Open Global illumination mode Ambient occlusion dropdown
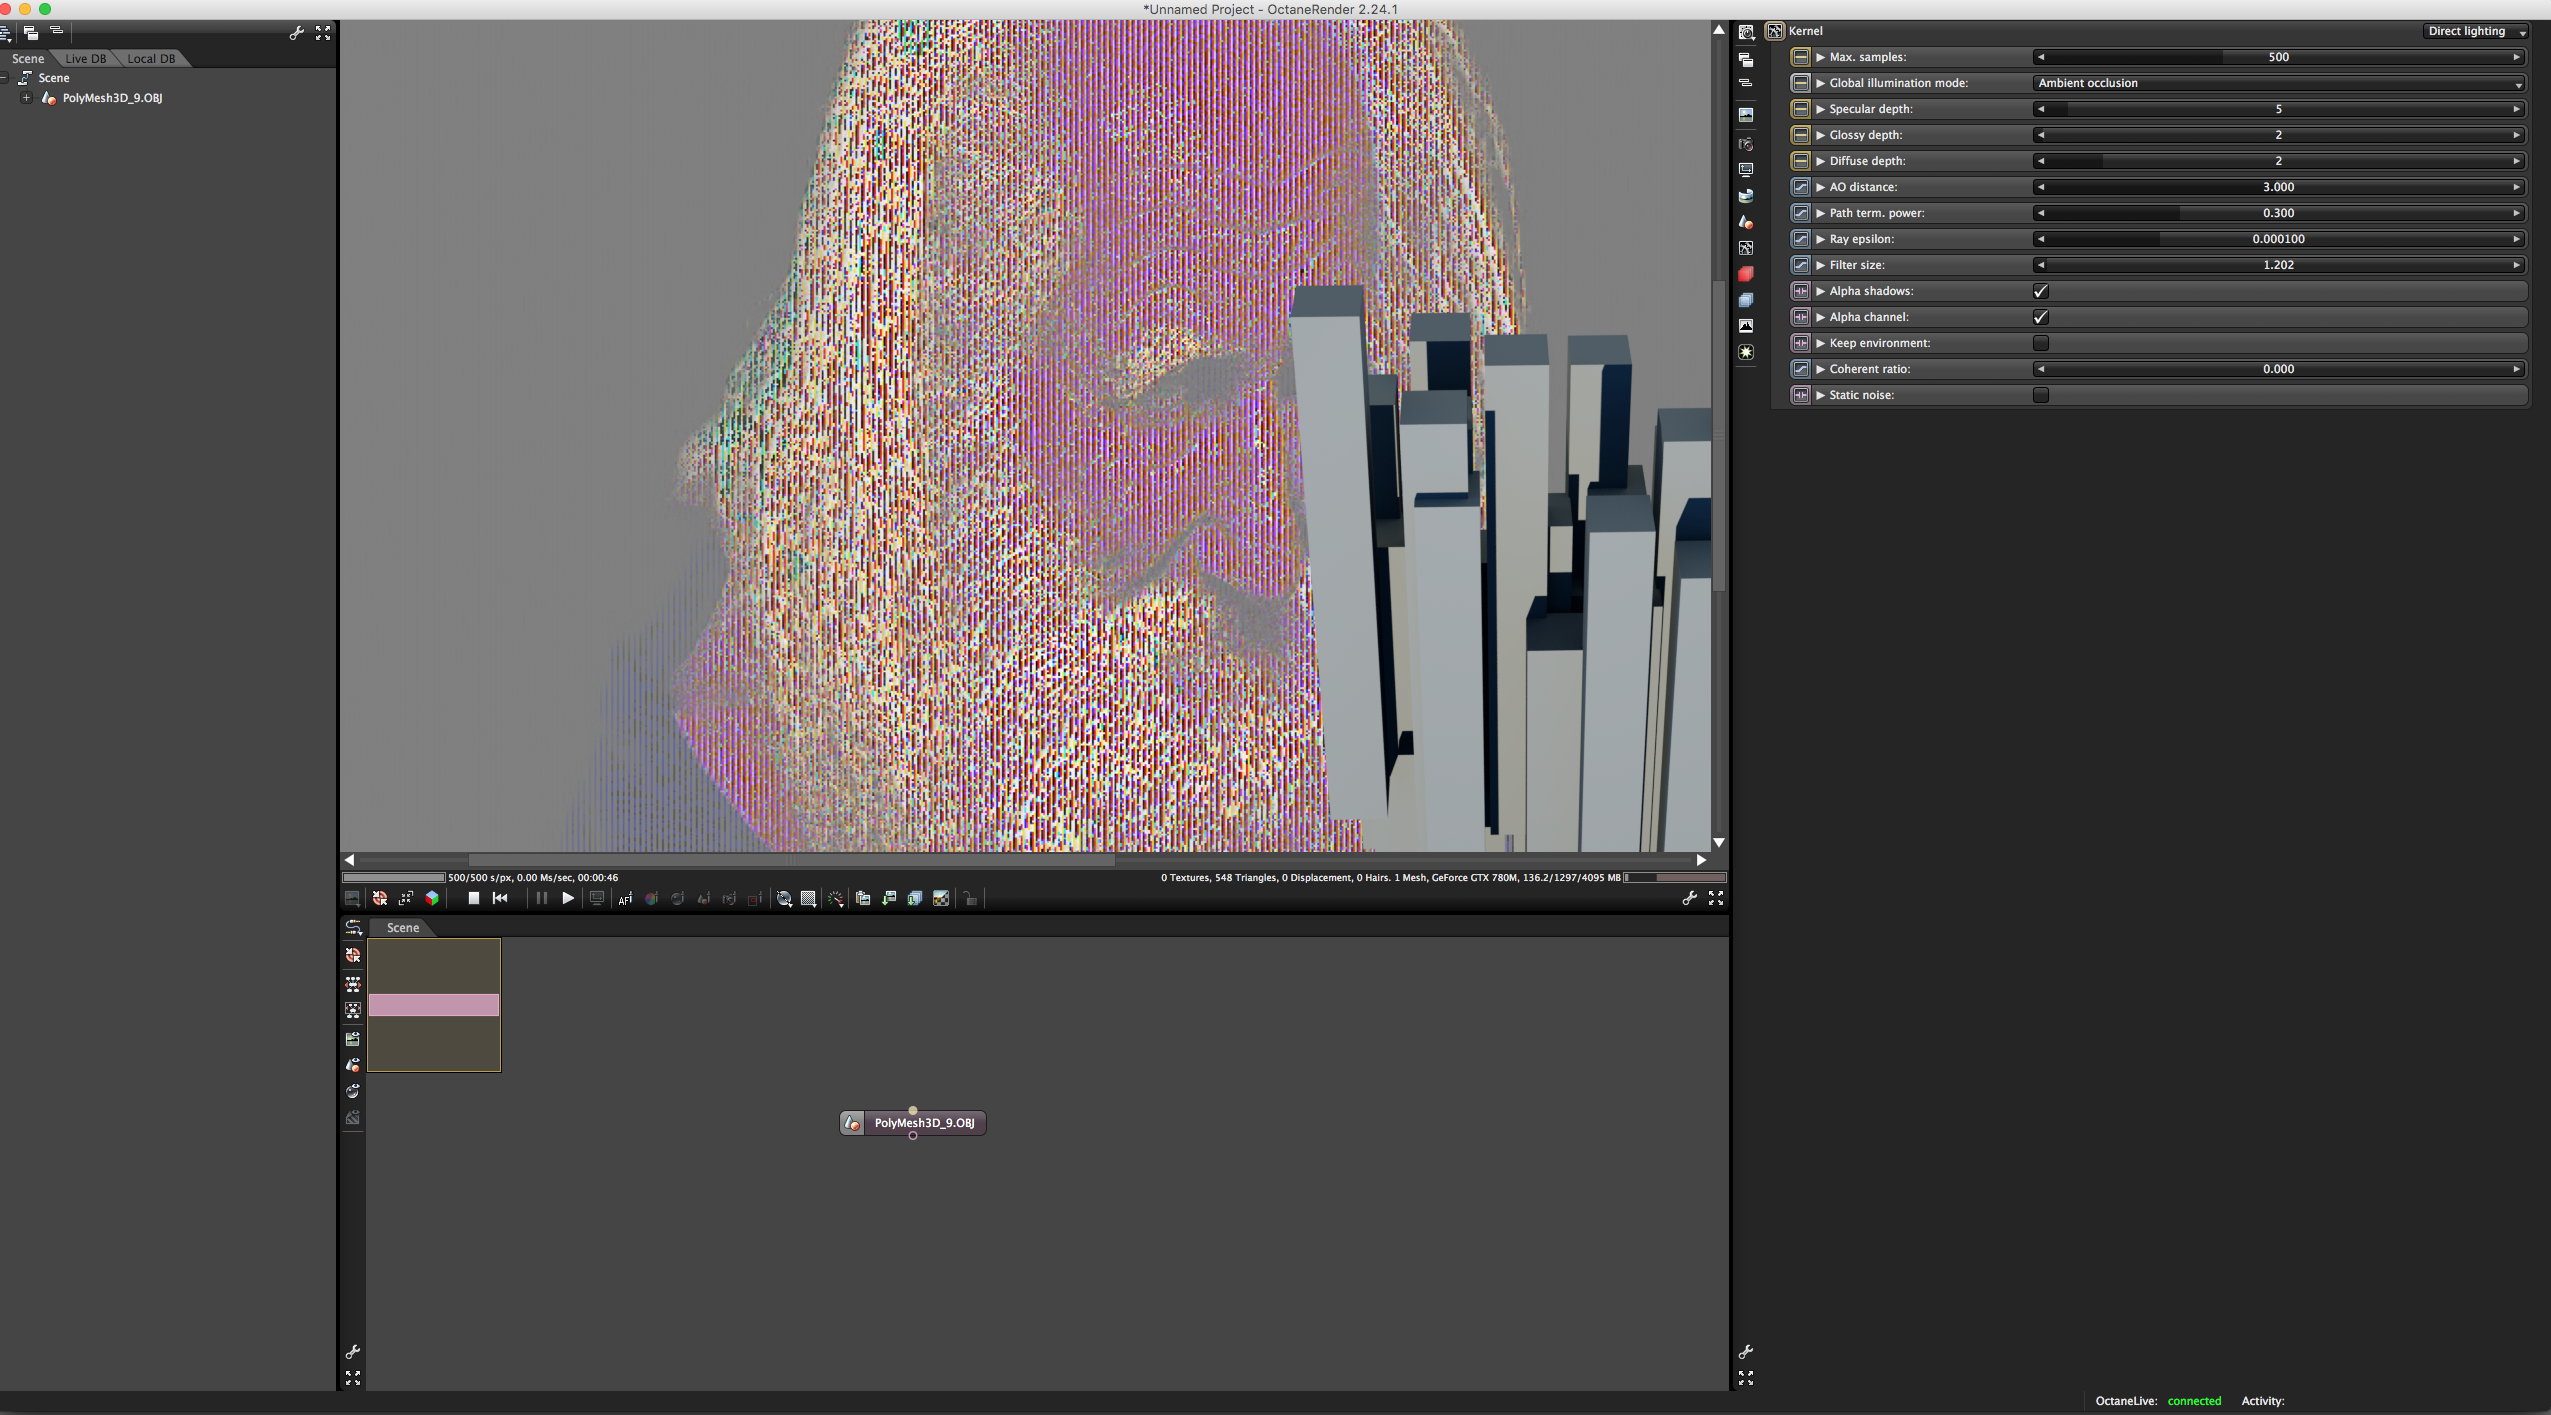 pos(2278,83)
